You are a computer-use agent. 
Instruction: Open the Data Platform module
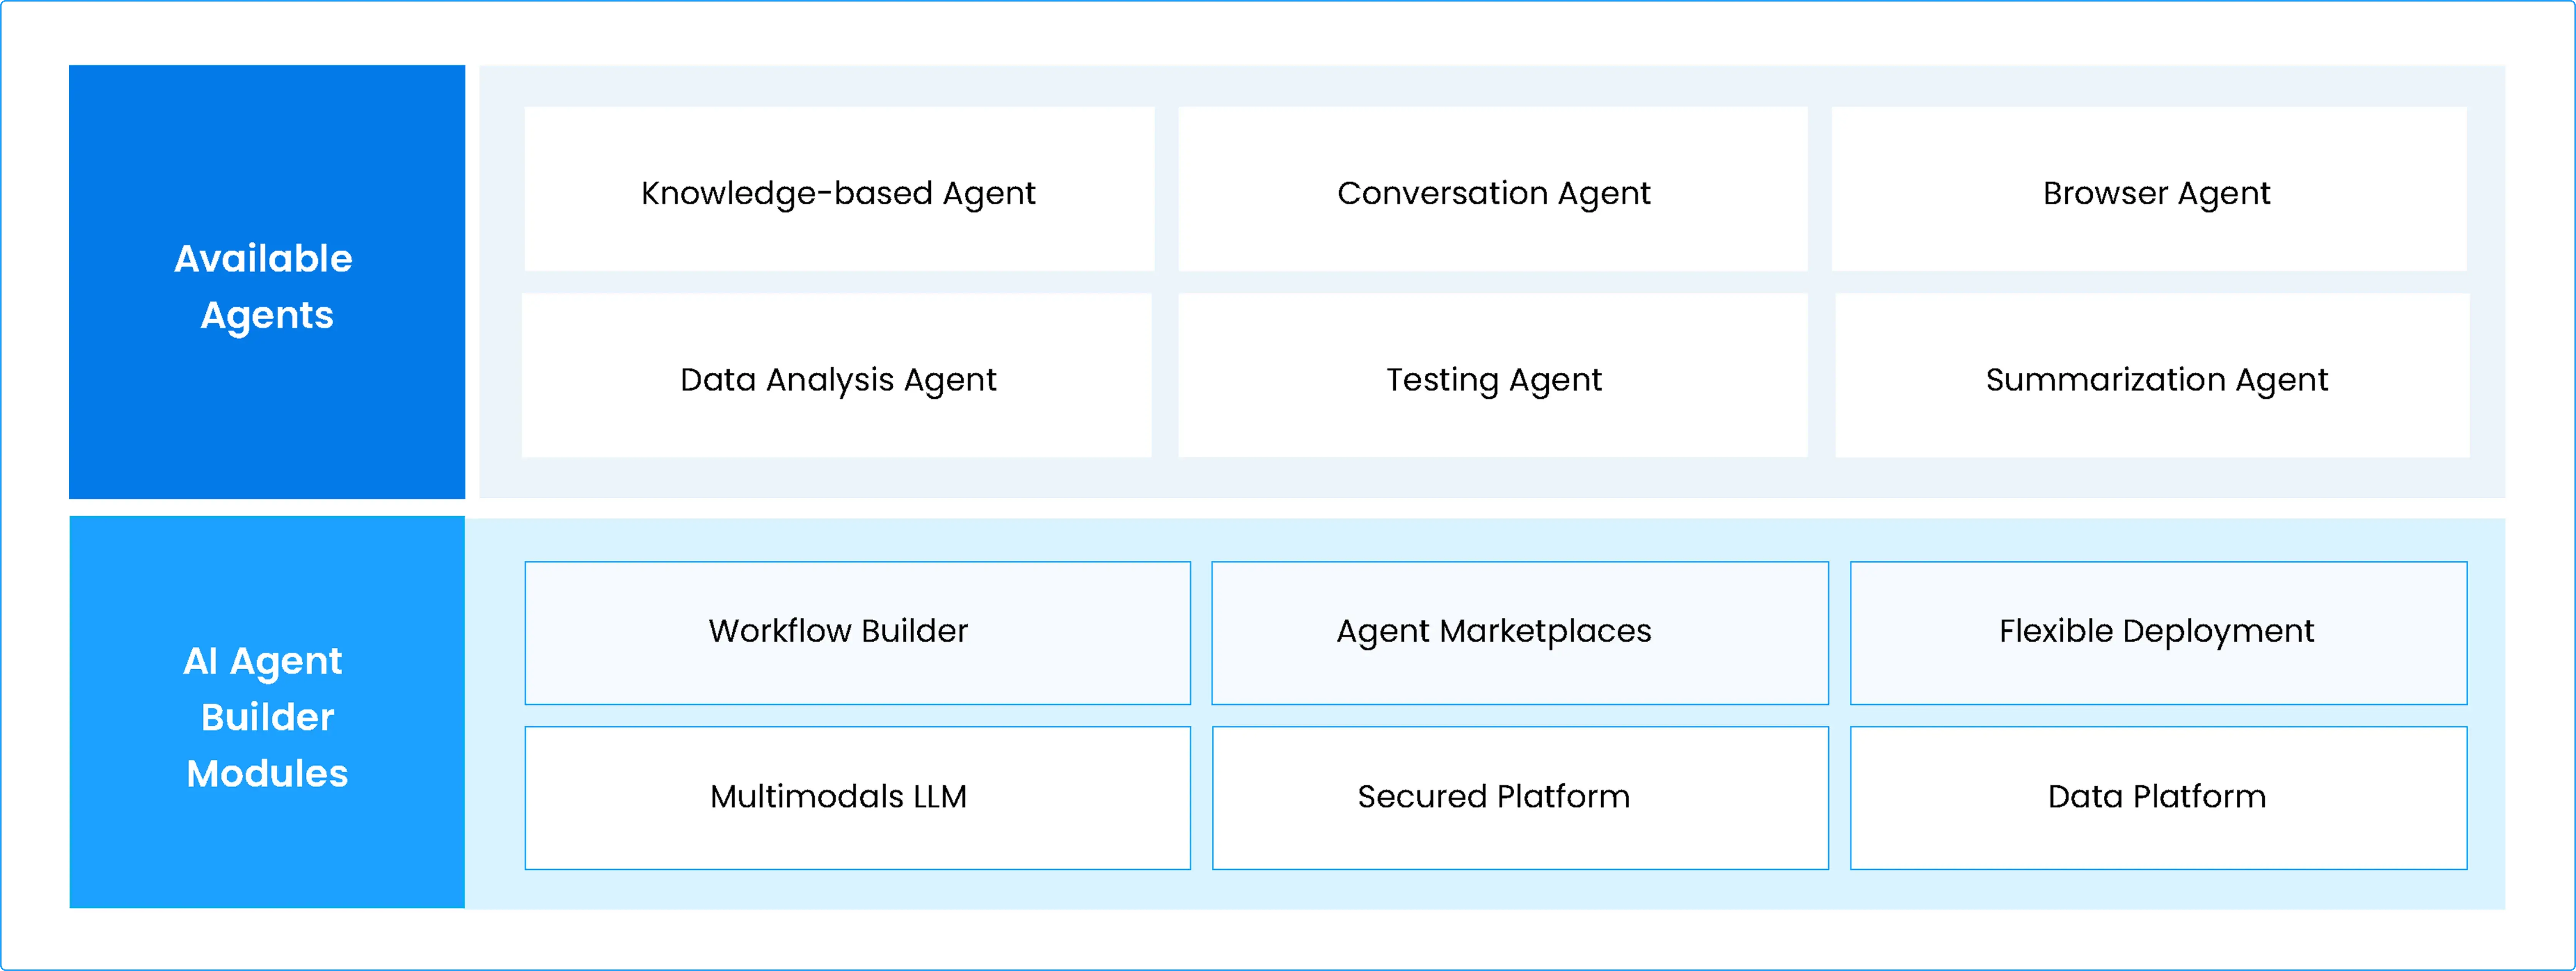tap(2158, 798)
